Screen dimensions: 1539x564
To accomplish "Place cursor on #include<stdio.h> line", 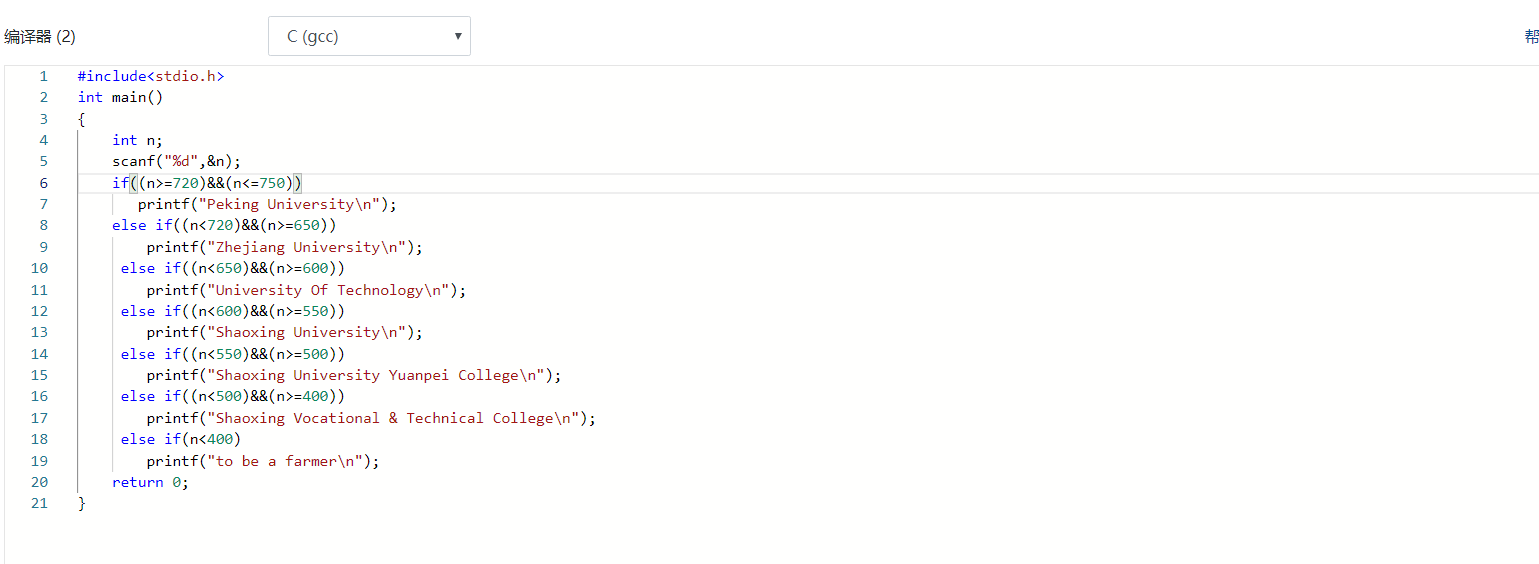I will point(150,76).
